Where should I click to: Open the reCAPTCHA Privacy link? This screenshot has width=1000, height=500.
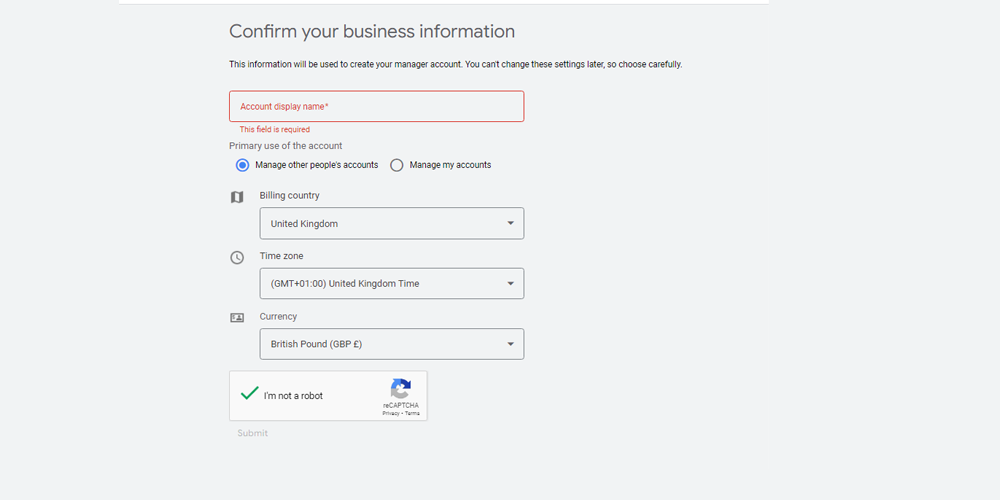point(391,413)
